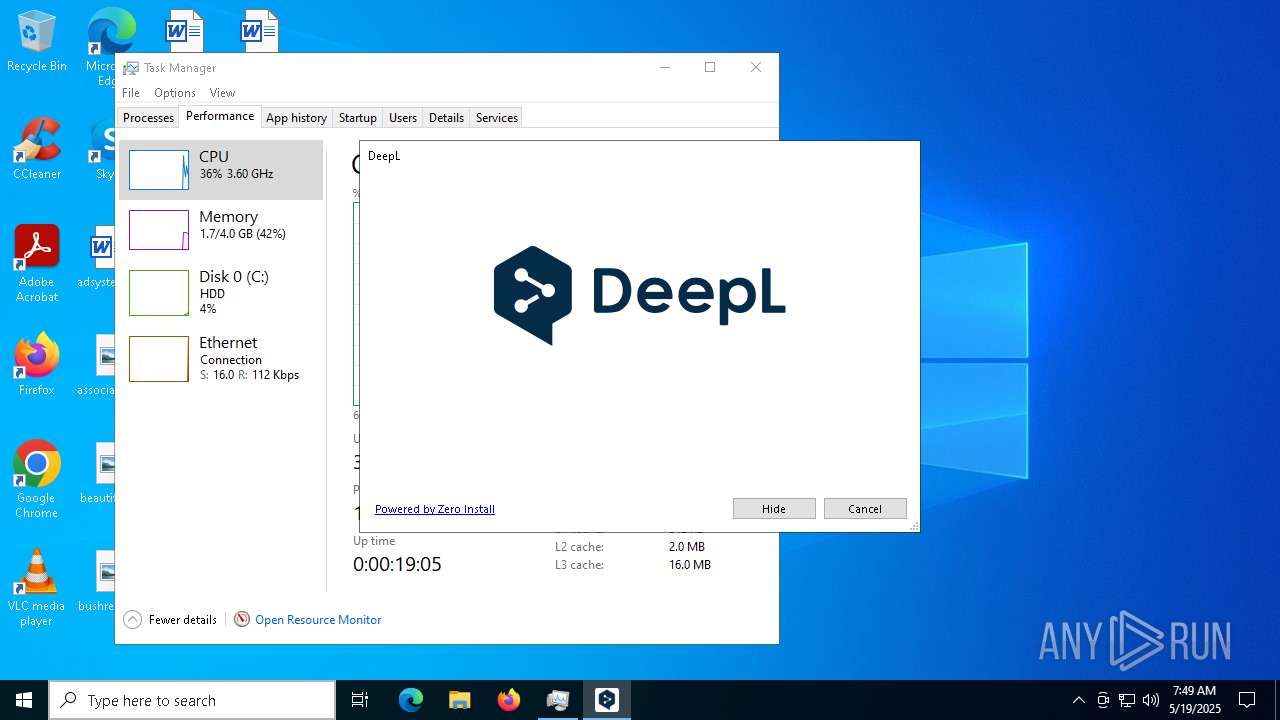Click the Hide button in DeepL dialog
1280x720 pixels.
(x=774, y=509)
